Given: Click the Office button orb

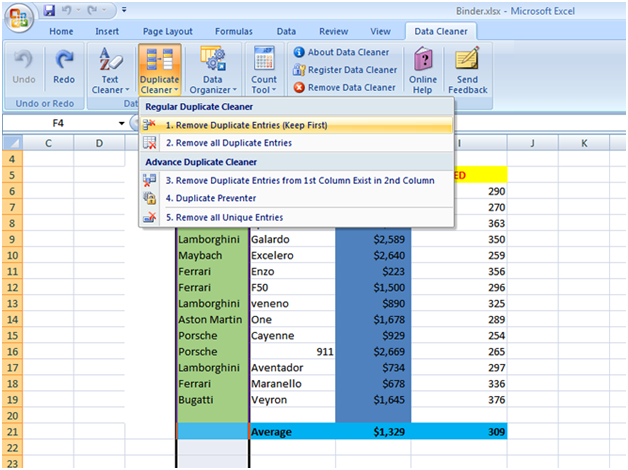Looking at the screenshot, I should click(x=19, y=17).
